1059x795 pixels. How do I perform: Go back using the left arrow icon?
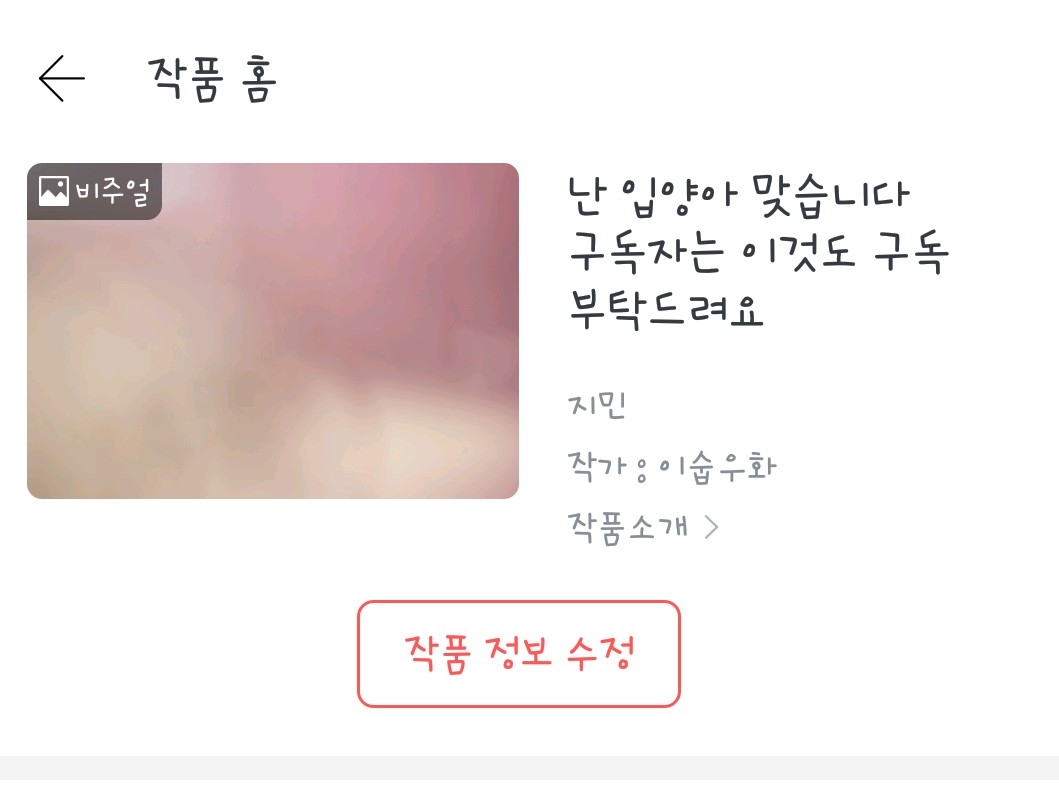[x=61, y=78]
